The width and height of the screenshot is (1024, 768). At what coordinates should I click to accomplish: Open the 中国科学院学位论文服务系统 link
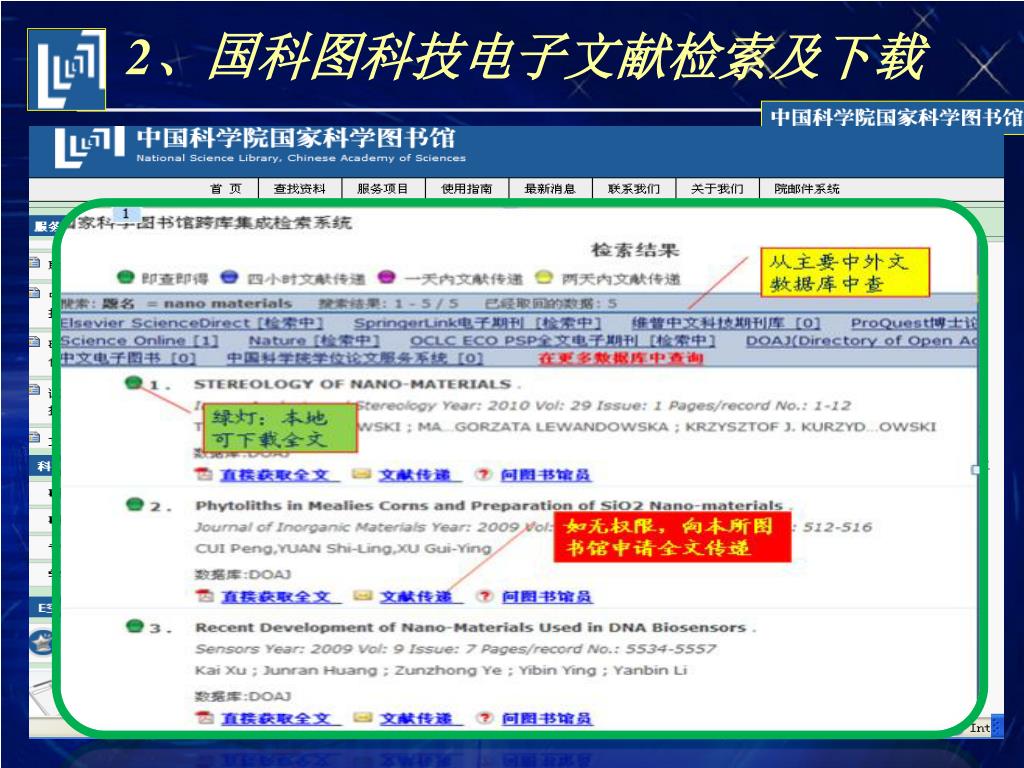click(x=355, y=358)
